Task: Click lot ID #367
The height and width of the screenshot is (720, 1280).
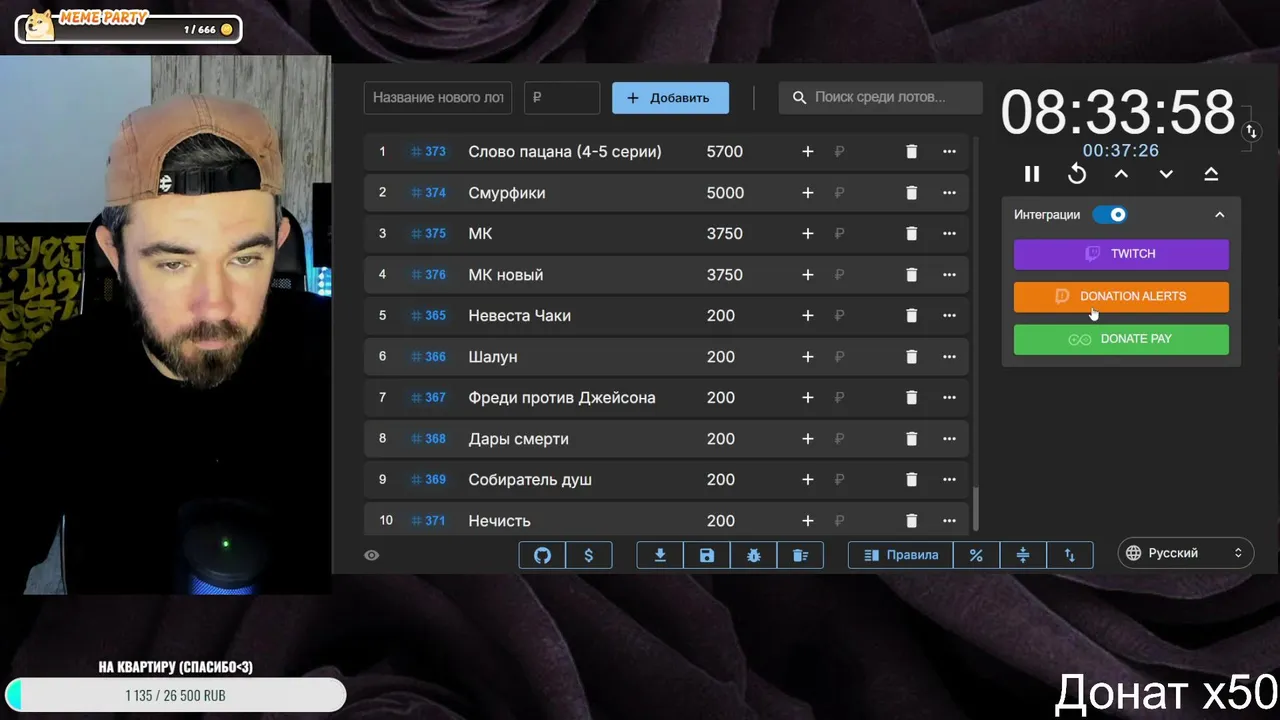Action: (429, 398)
